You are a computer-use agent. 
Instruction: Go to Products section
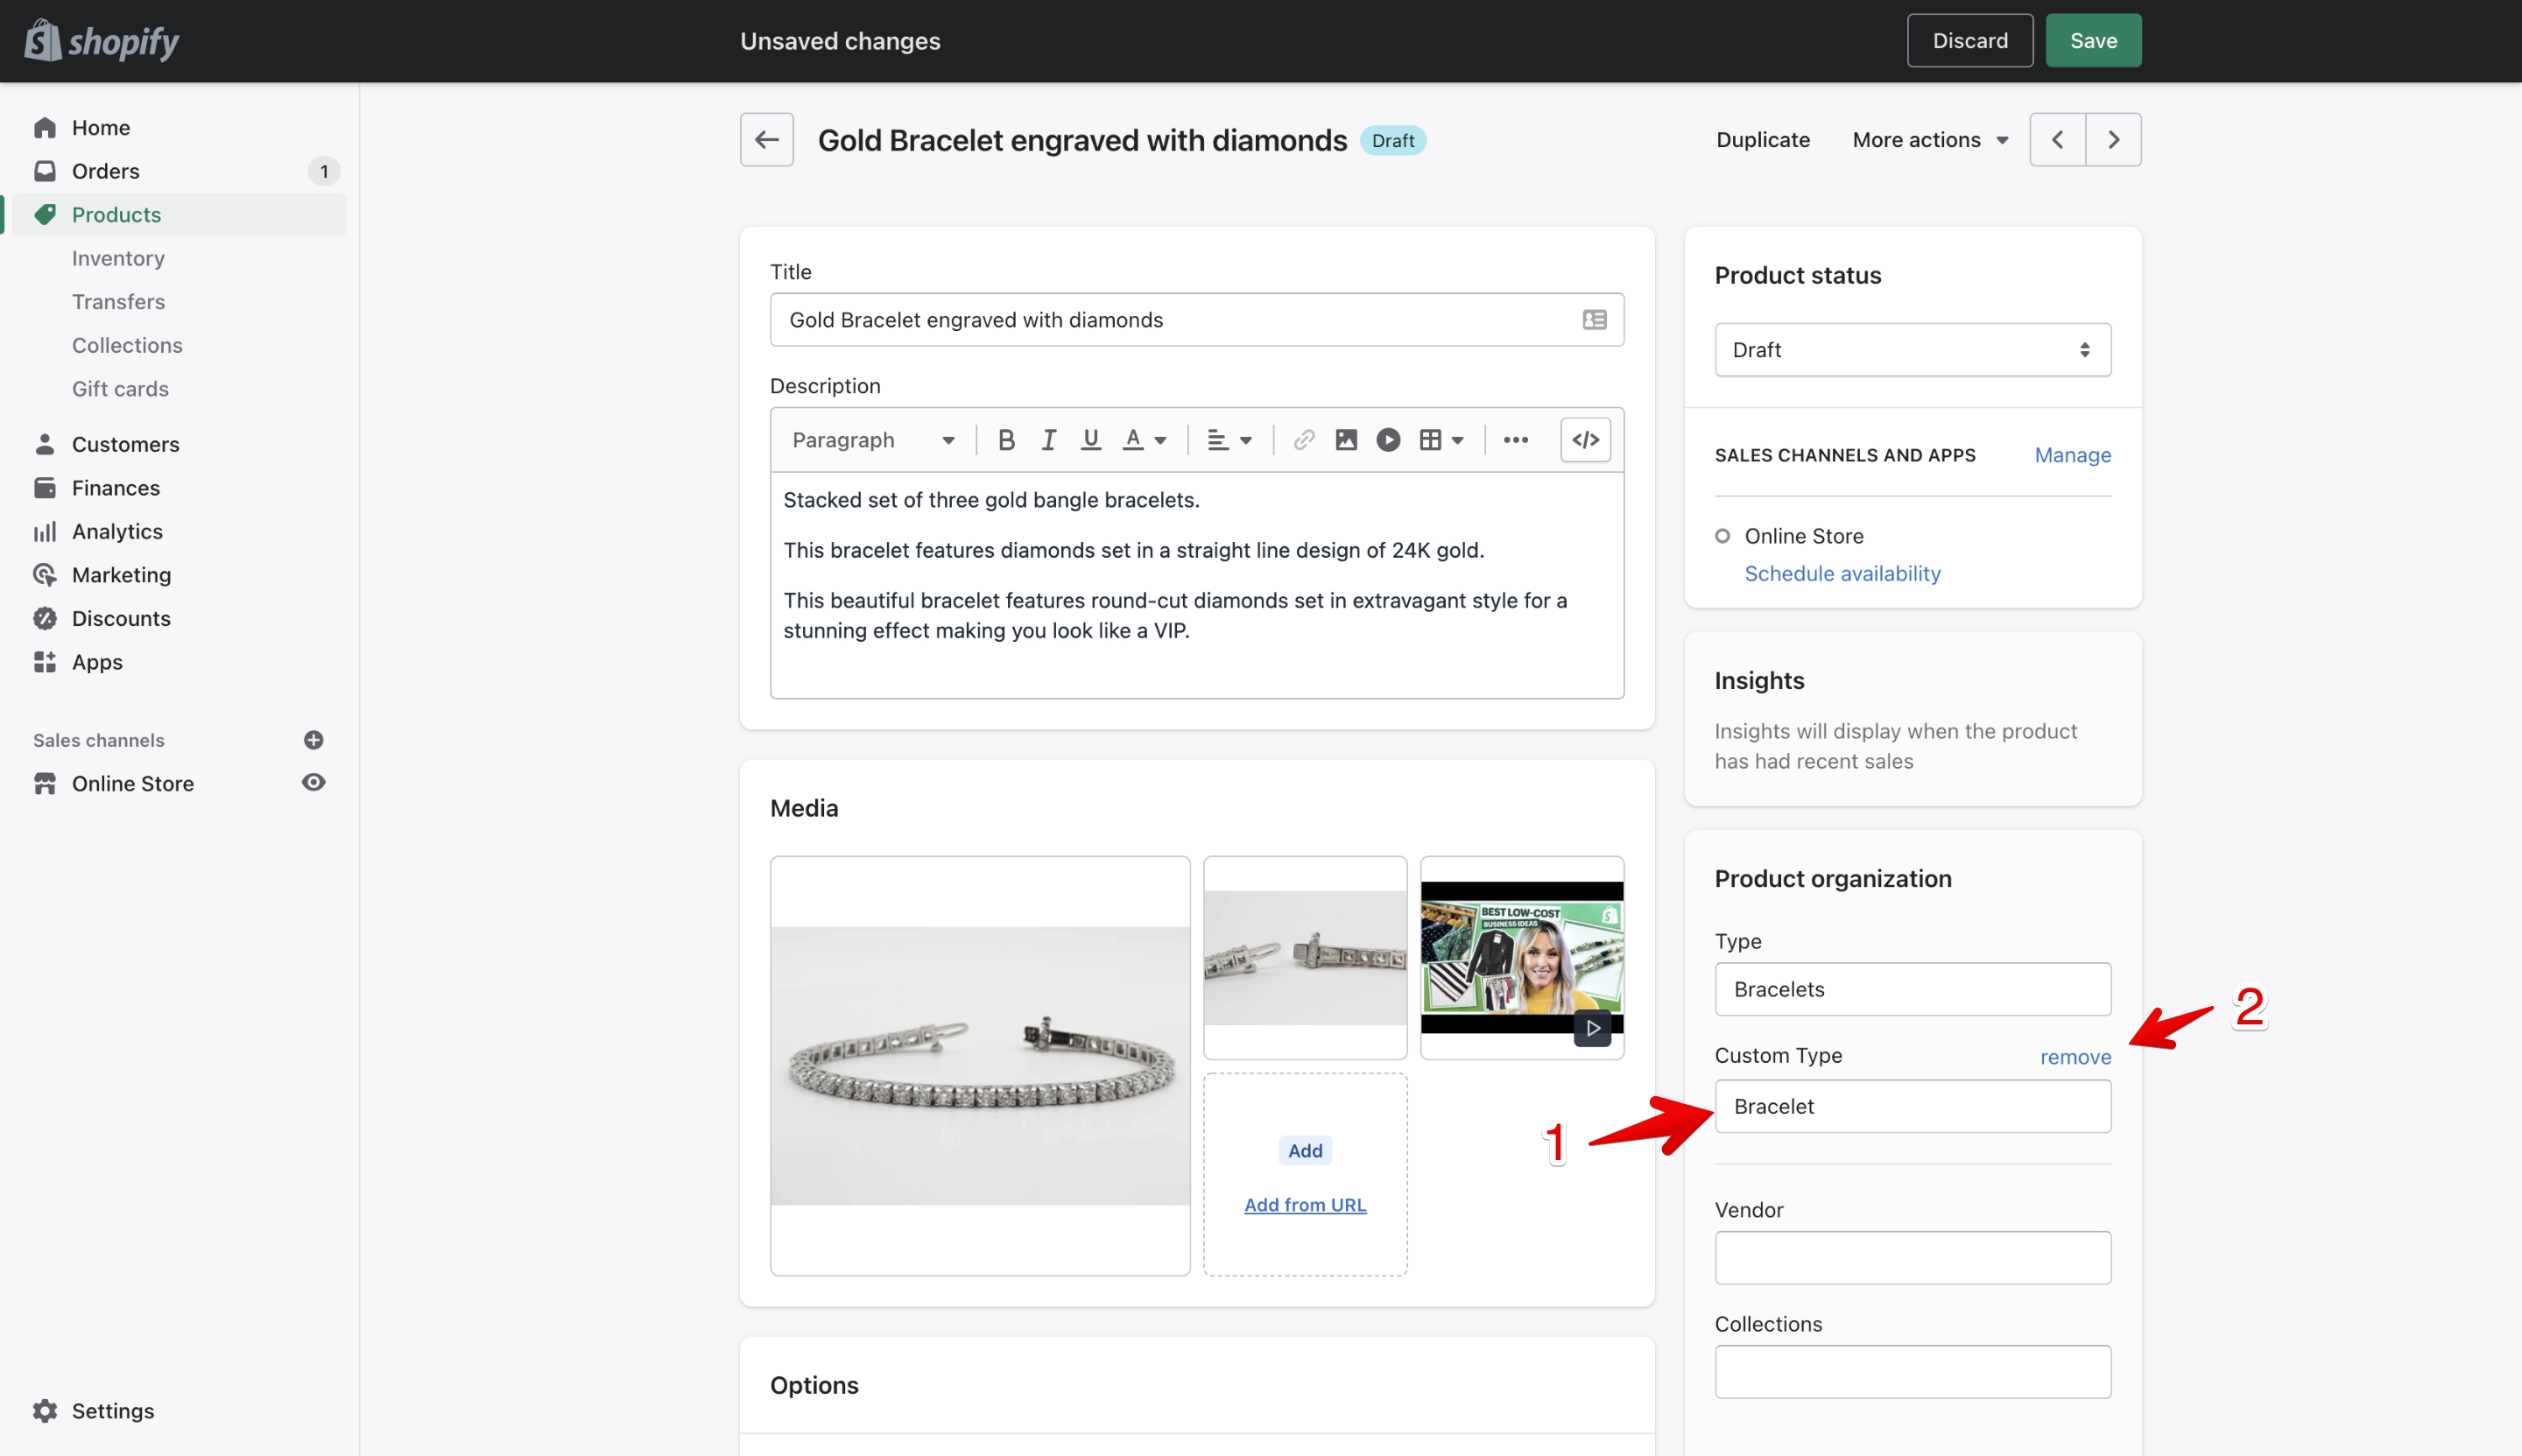coord(116,214)
